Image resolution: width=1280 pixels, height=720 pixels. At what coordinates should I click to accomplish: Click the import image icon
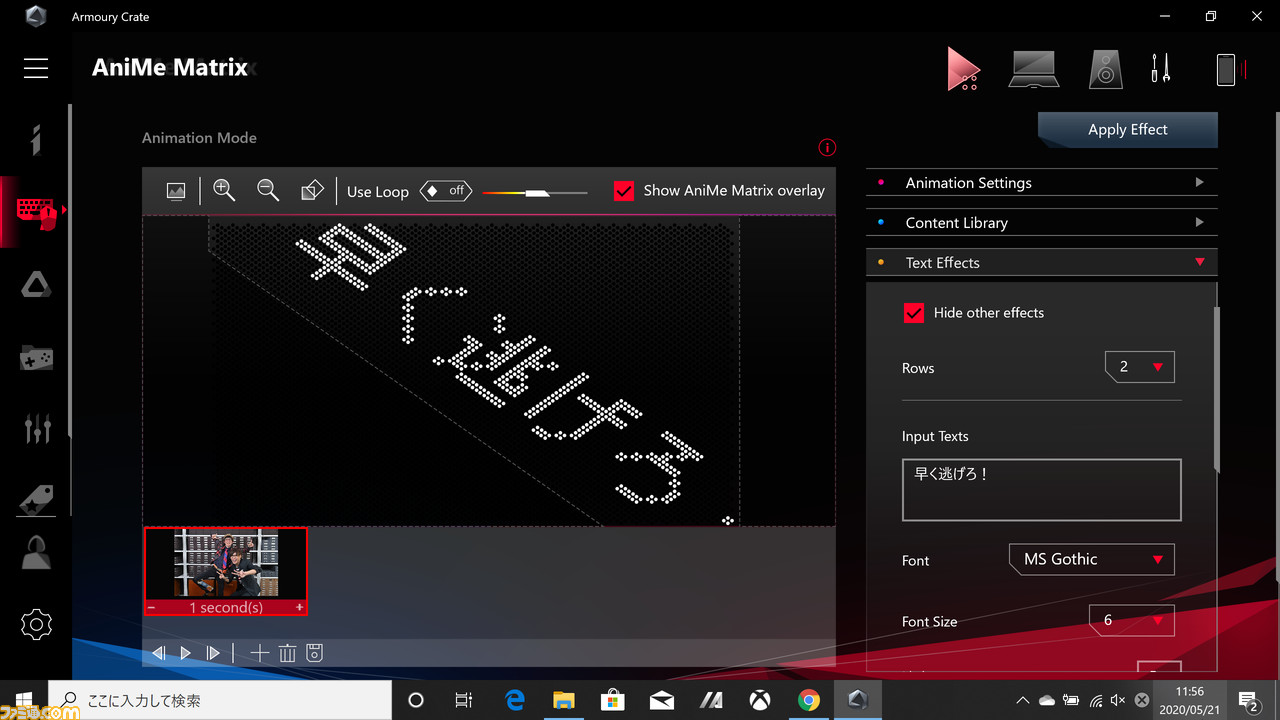pyautogui.click(x=176, y=190)
